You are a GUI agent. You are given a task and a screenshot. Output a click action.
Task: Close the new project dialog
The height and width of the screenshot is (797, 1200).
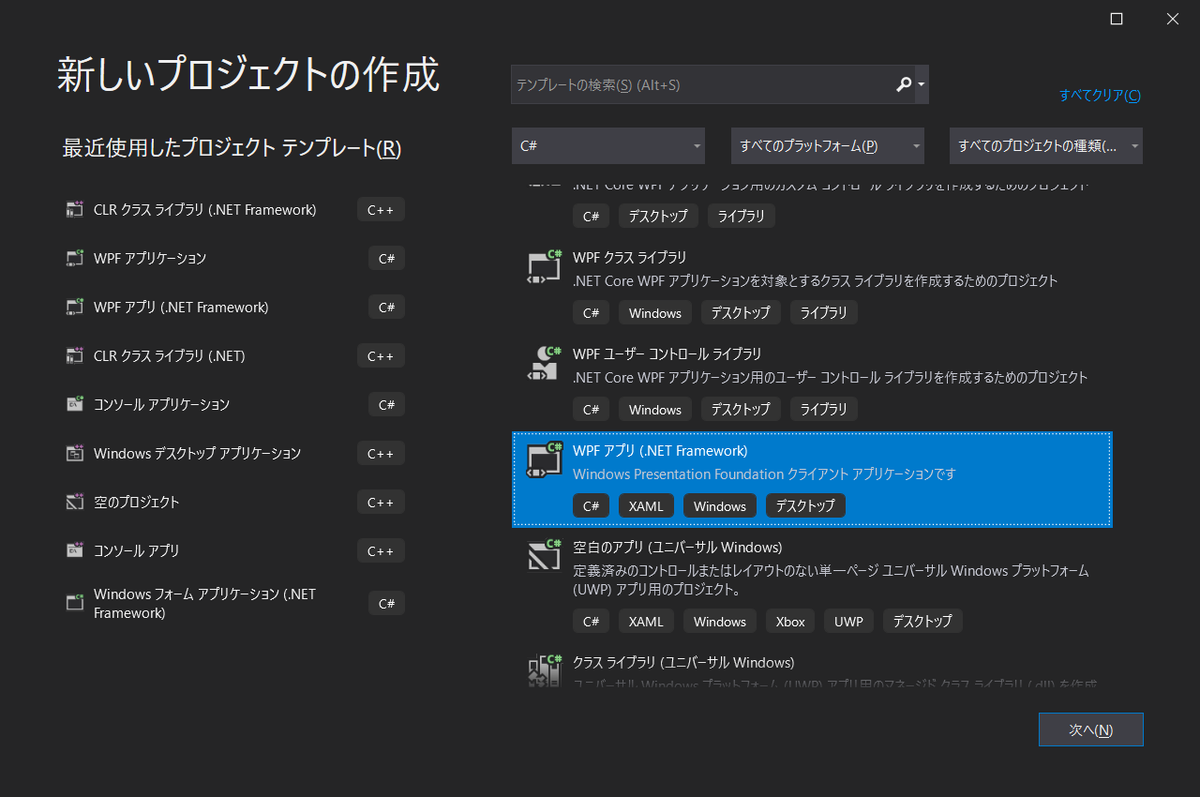click(1171, 18)
